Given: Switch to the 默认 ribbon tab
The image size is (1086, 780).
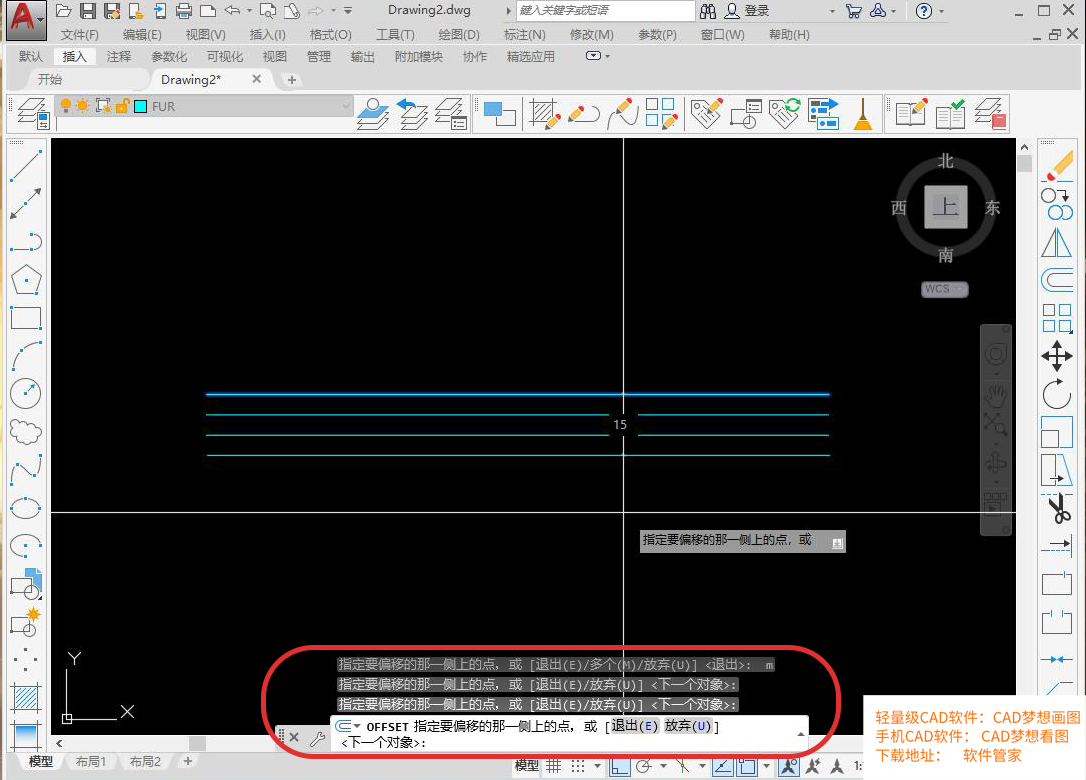Looking at the screenshot, I should point(30,56).
